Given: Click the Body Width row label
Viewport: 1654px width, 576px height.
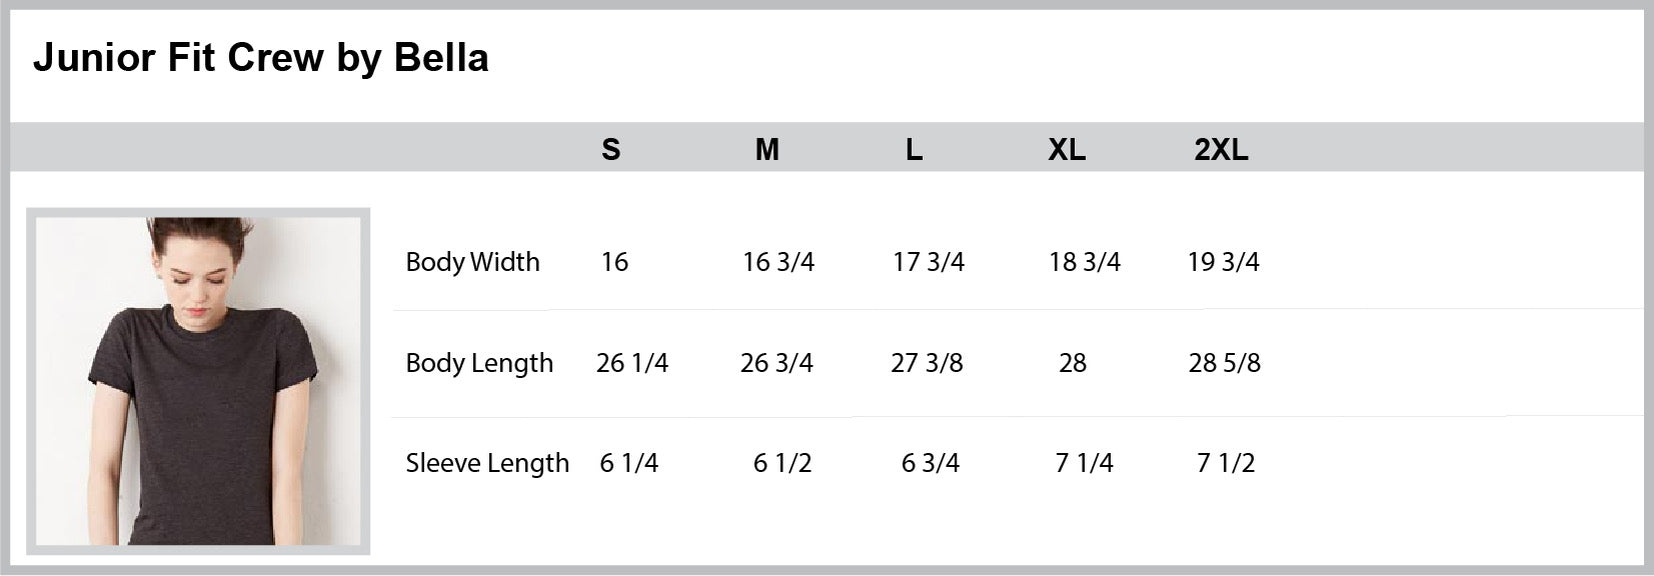Looking at the screenshot, I should click(472, 262).
